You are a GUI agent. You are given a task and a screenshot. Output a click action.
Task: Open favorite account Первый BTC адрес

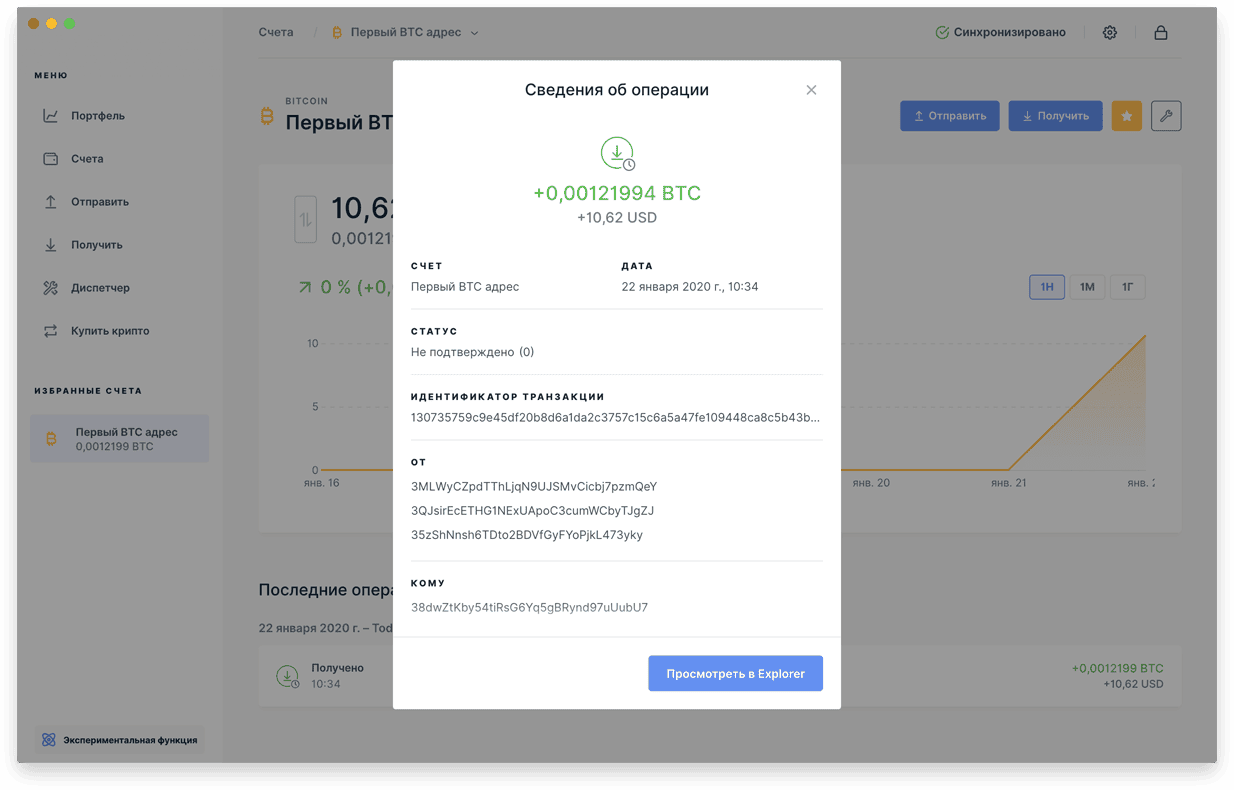[x=120, y=439]
